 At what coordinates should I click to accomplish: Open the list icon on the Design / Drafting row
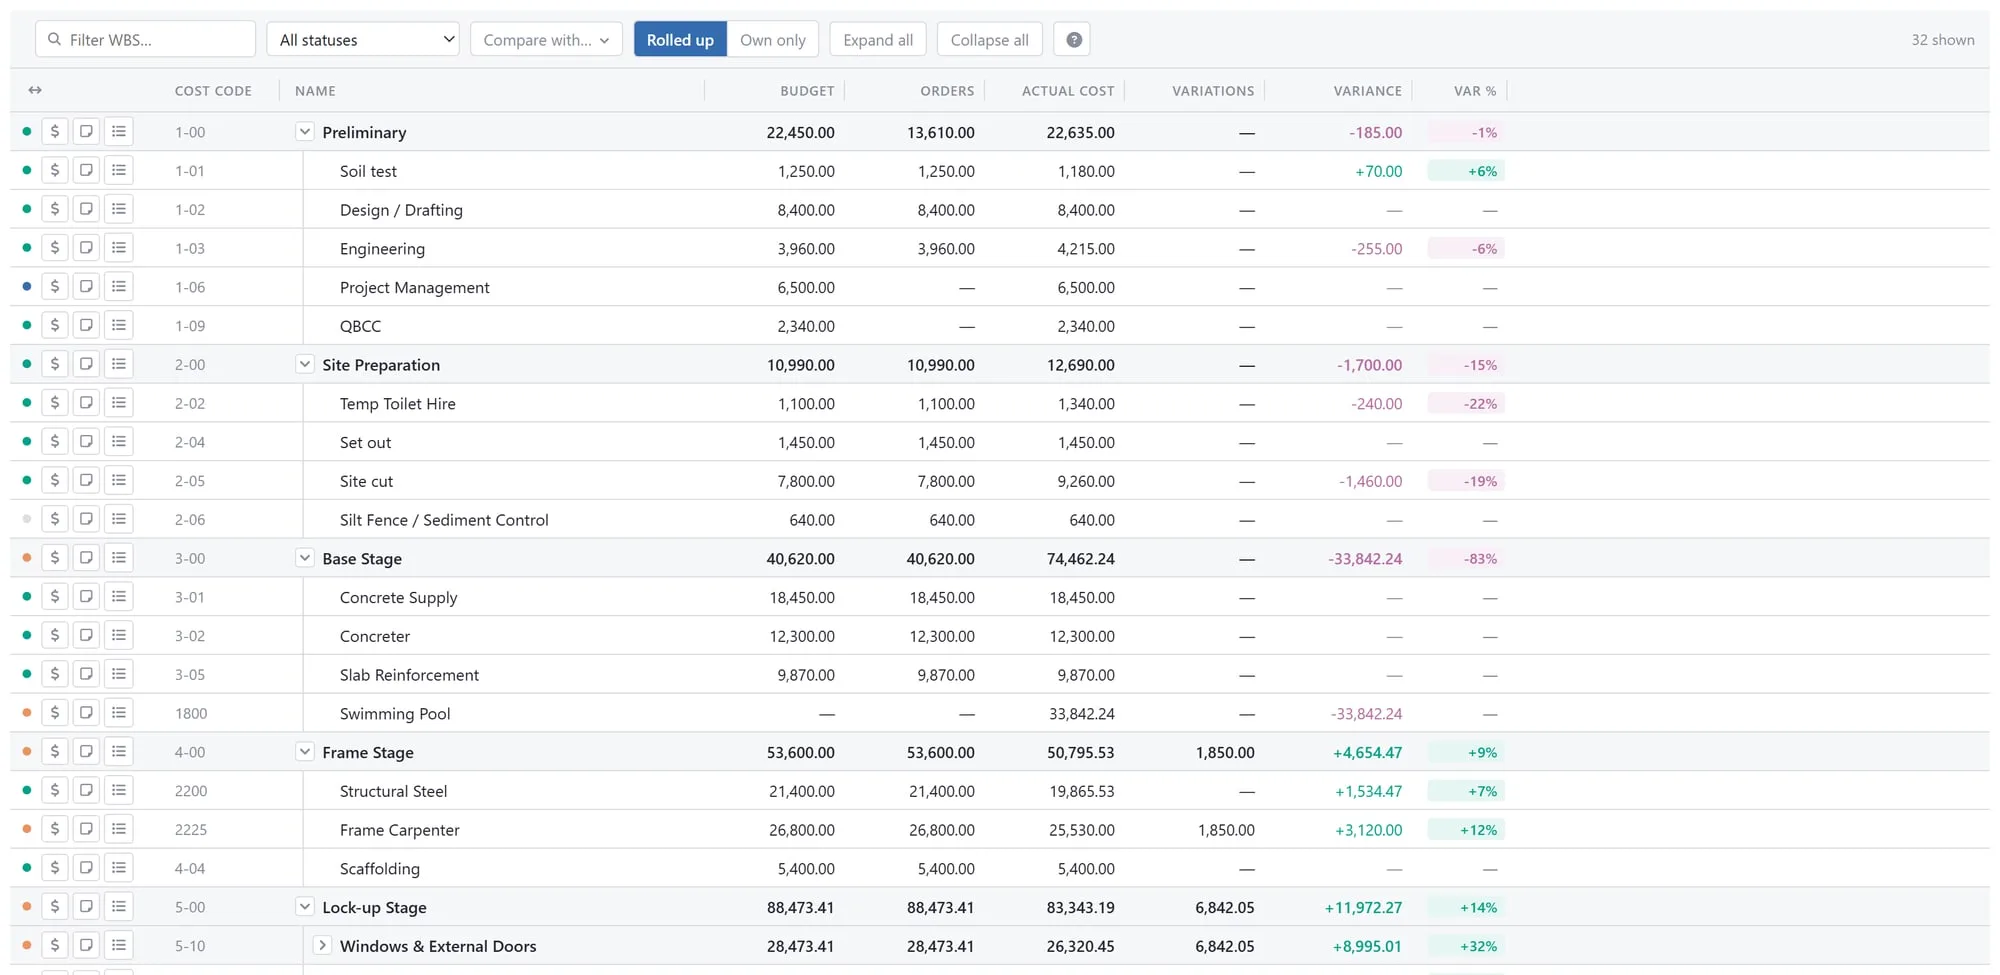coord(119,210)
